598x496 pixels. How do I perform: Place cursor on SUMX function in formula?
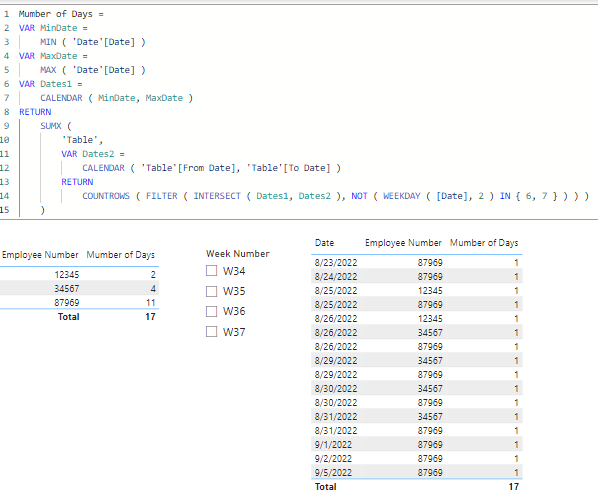(x=51, y=126)
